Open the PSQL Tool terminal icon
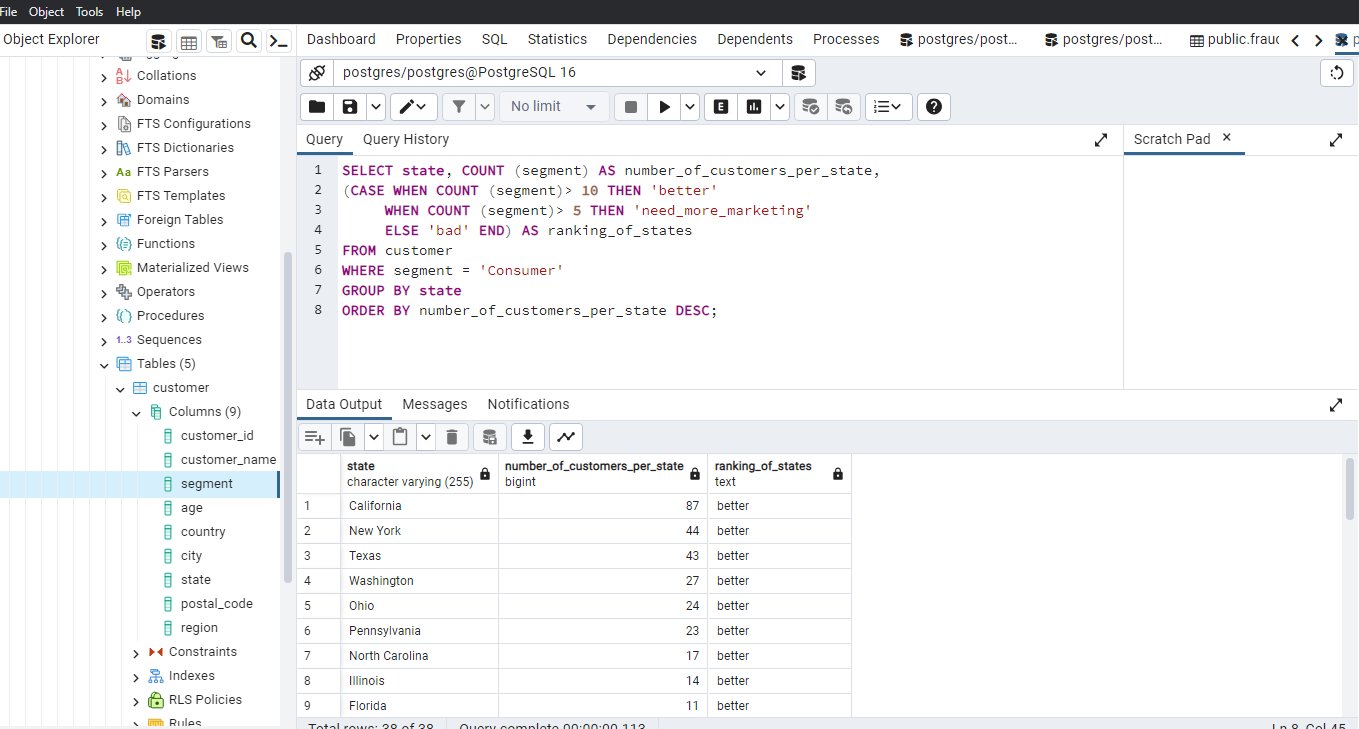Viewport: 1359px width, 729px height. click(279, 41)
